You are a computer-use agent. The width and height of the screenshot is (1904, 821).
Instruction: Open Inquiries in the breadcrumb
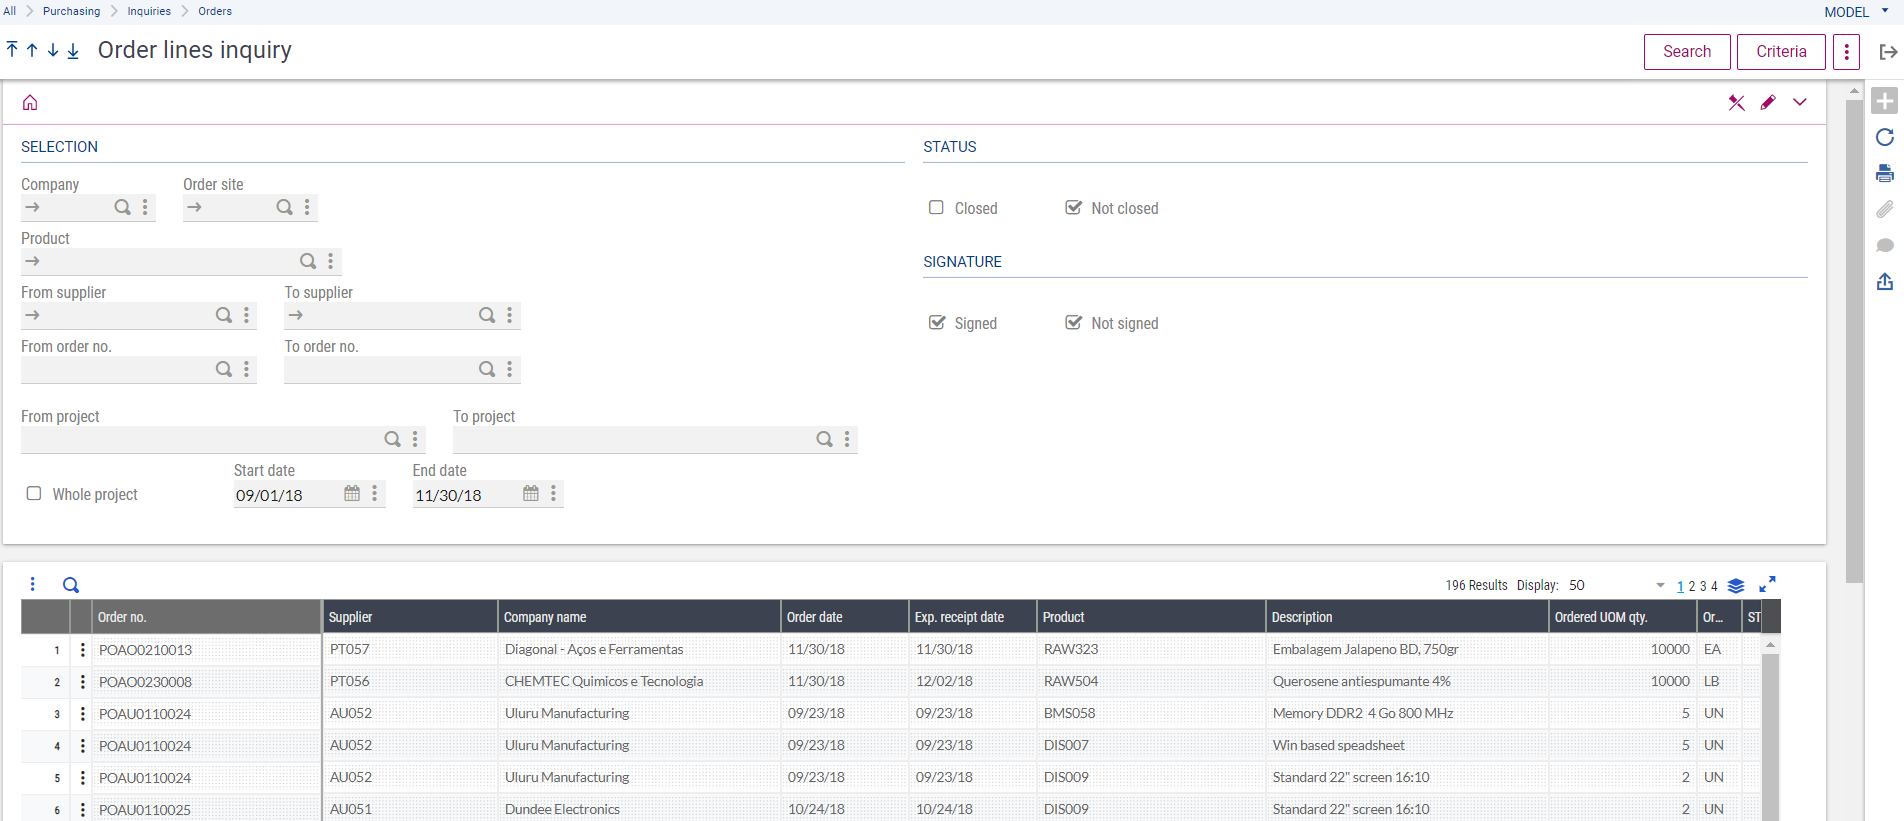point(149,11)
